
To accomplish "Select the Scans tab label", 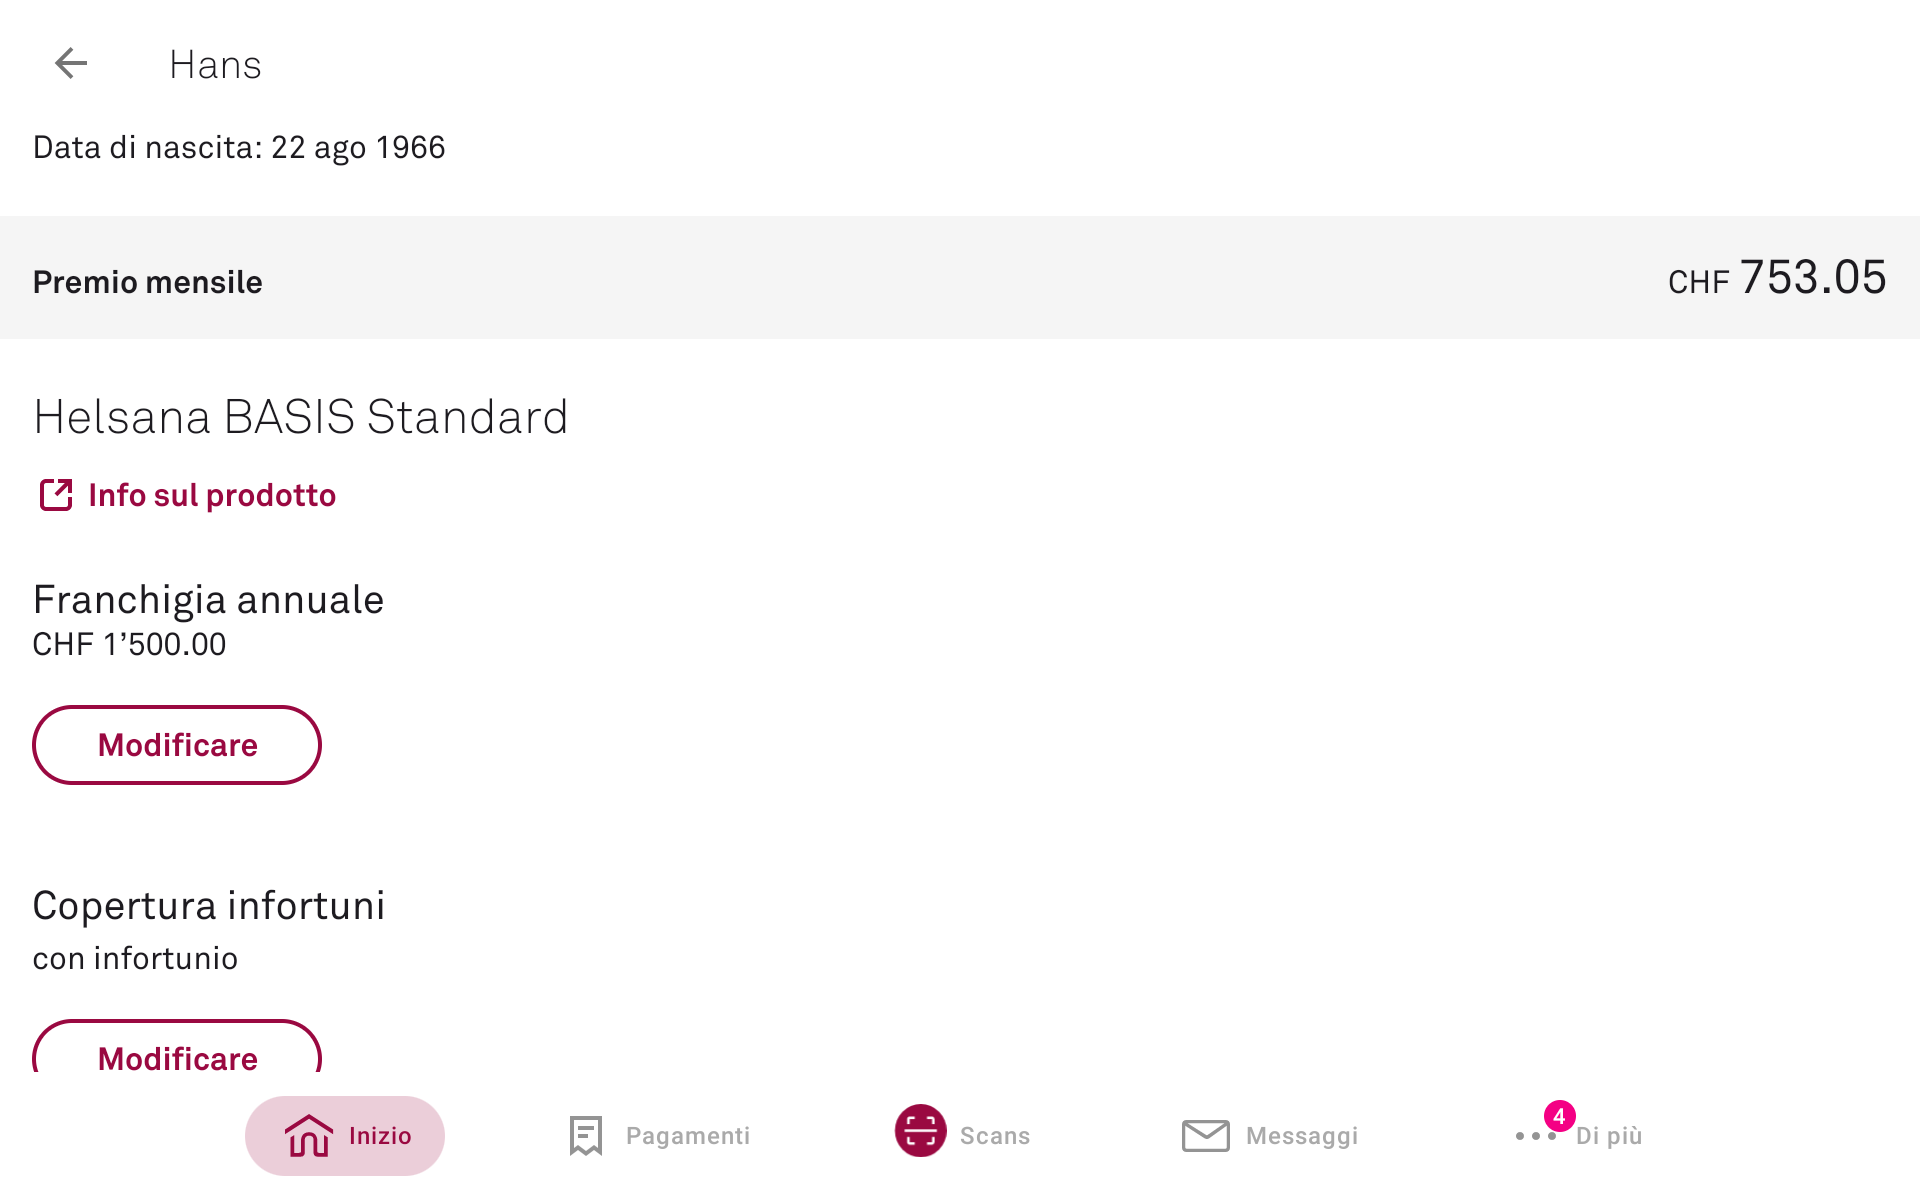I will tap(995, 1136).
